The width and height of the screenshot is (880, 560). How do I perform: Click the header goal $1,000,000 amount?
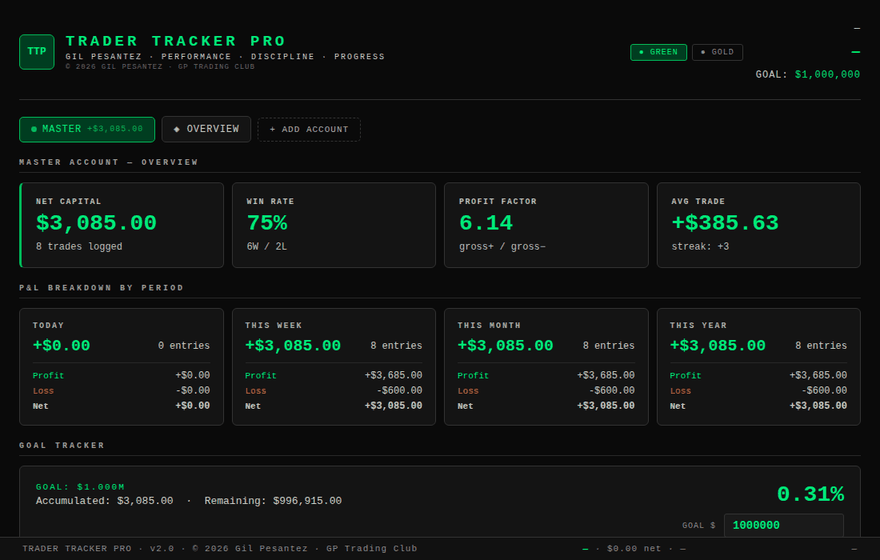pos(827,75)
